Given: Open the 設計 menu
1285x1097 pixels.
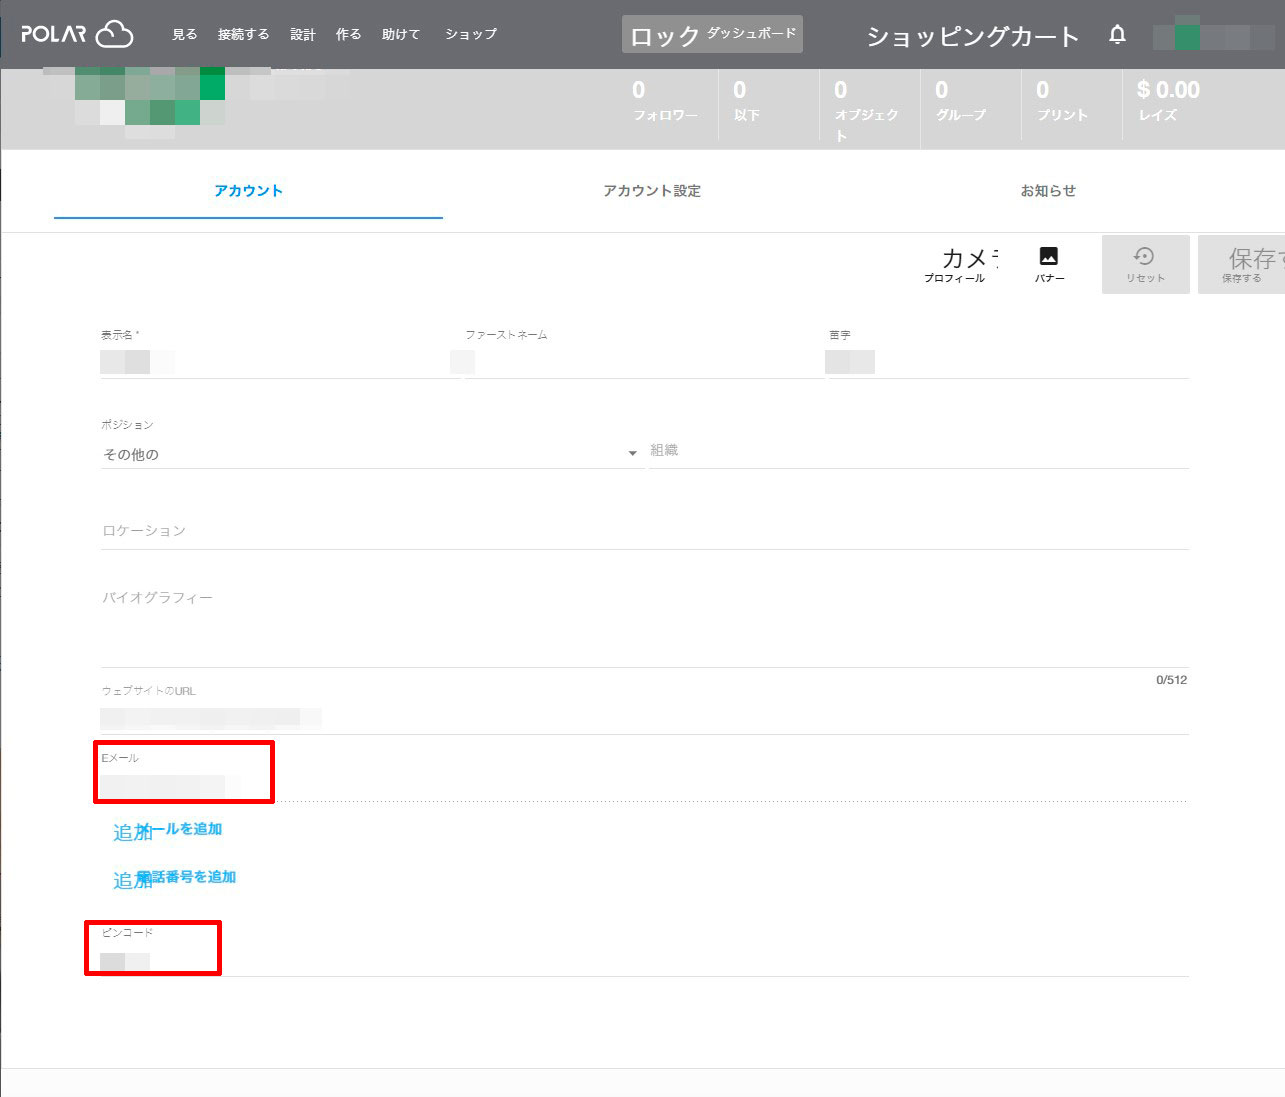Looking at the screenshot, I should click(302, 34).
